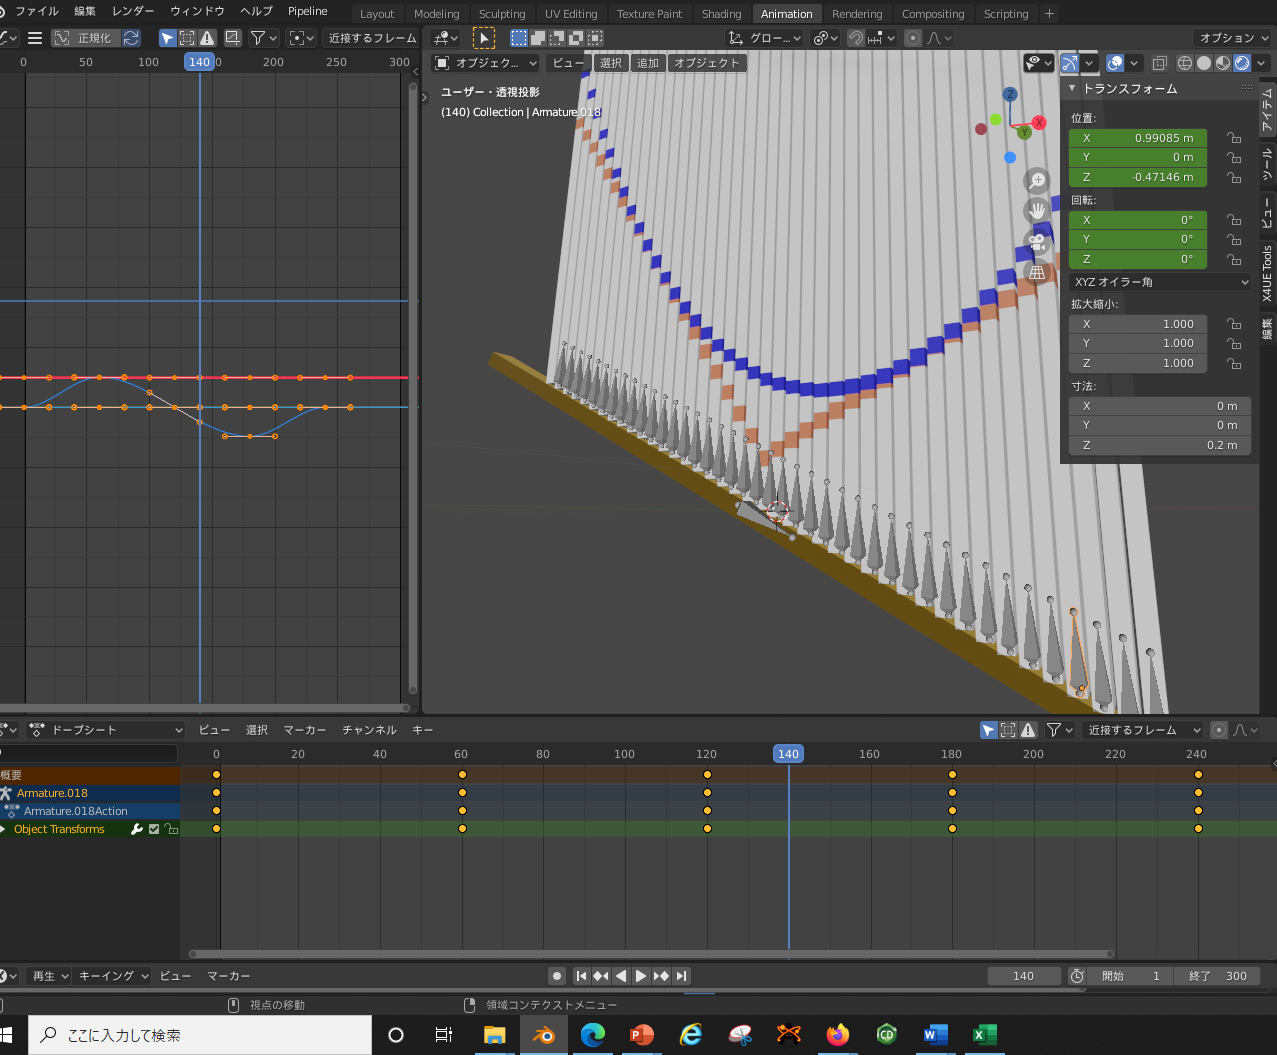This screenshot has height=1055, width=1277.
Task: Switch viewport shading to wireframe
Action: click(1184, 62)
